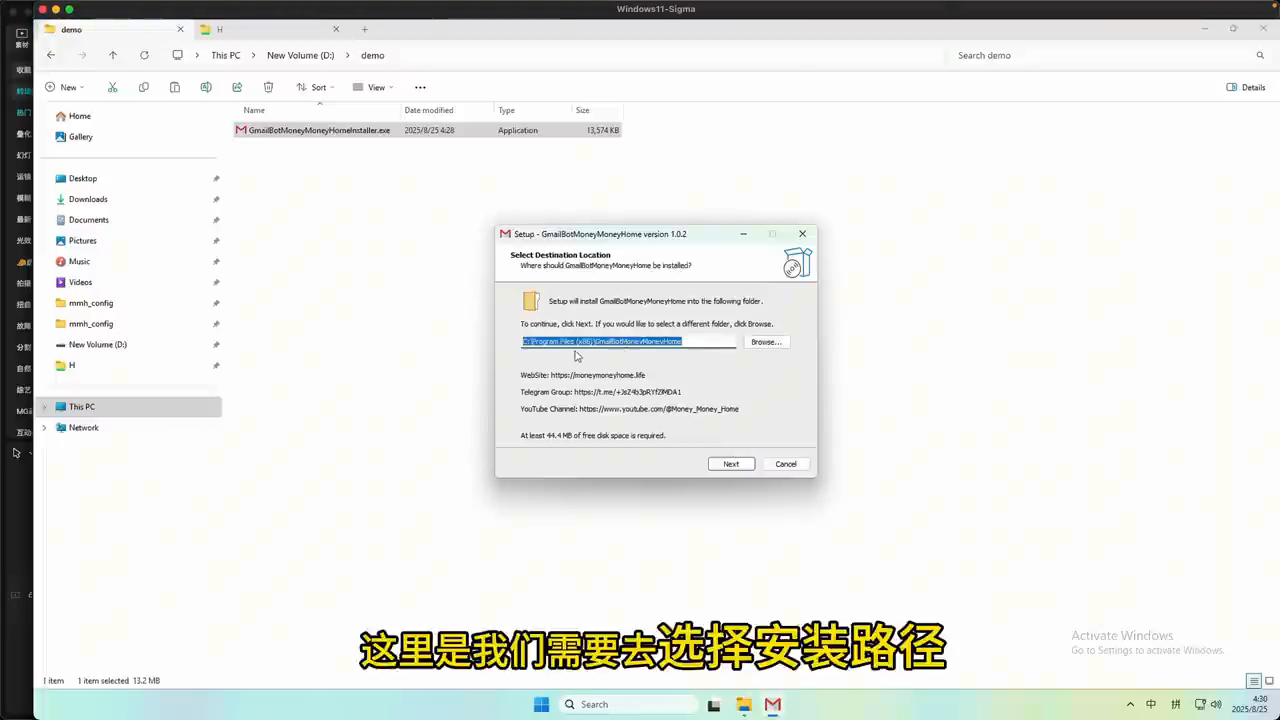Sort by the Size column header
The image size is (1280, 720).
596,110
